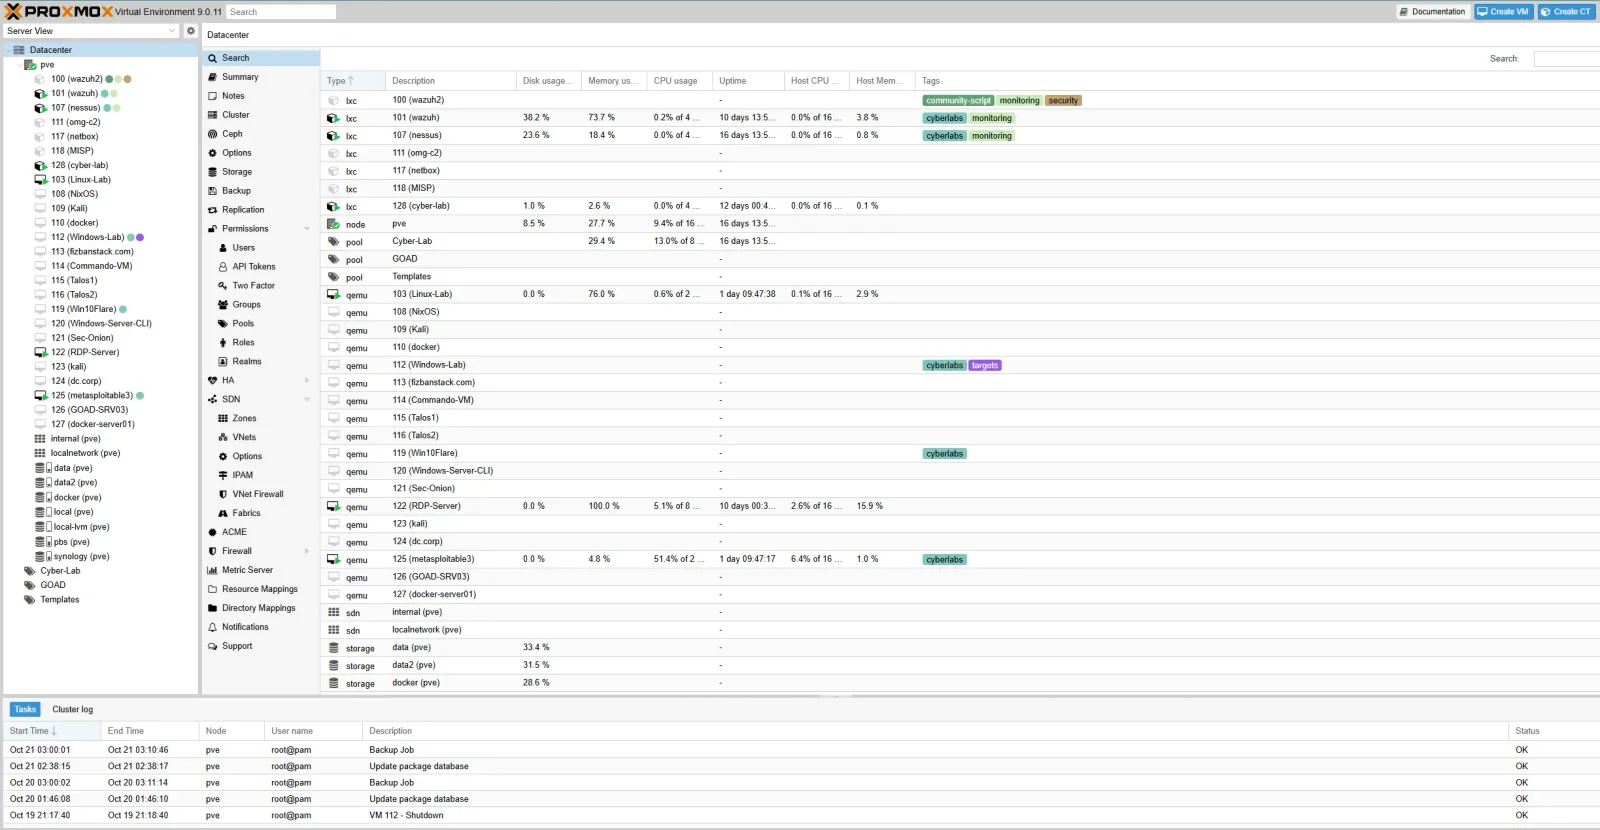Click the Notifications bell icon
Screen dimensions: 1600x830
tap(212, 627)
